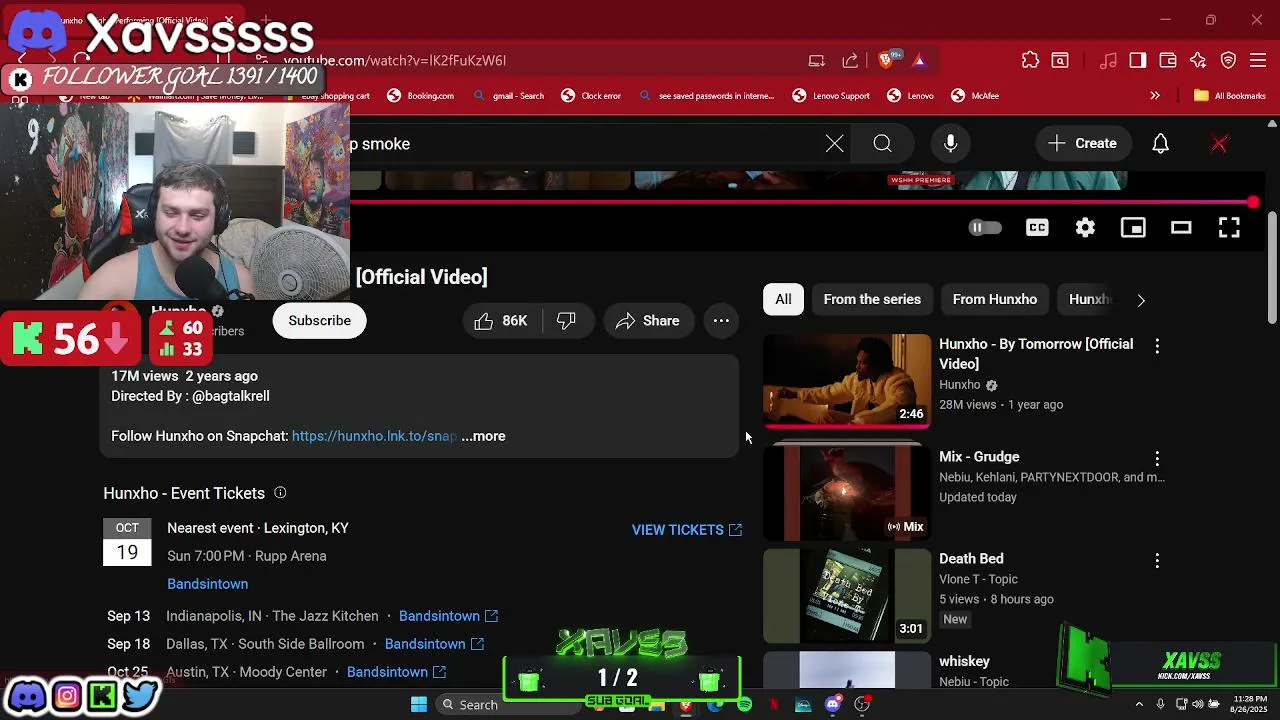Toggle closed captions on the video
This screenshot has width=1280, height=720.
click(x=1037, y=228)
